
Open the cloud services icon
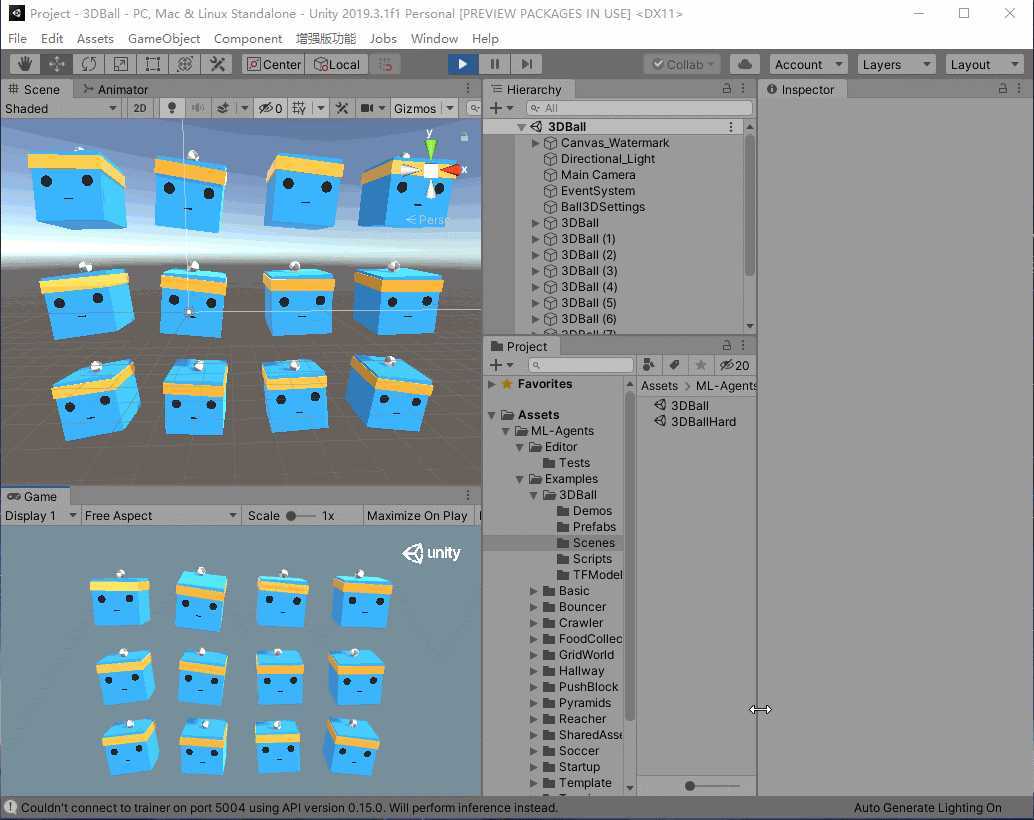pos(744,64)
